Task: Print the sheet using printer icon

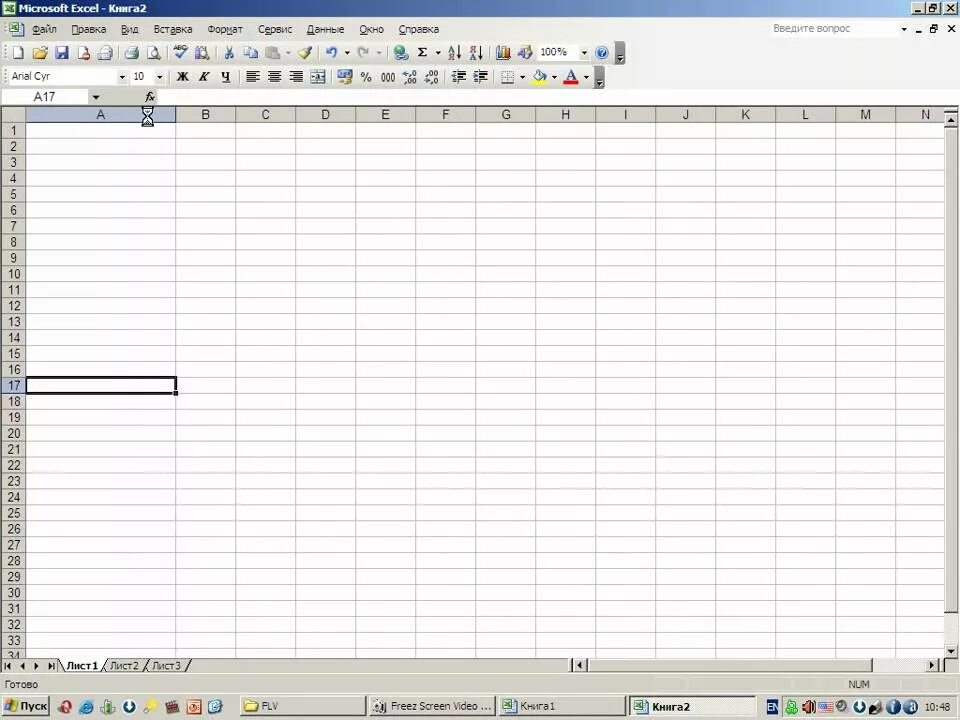Action: (131, 53)
